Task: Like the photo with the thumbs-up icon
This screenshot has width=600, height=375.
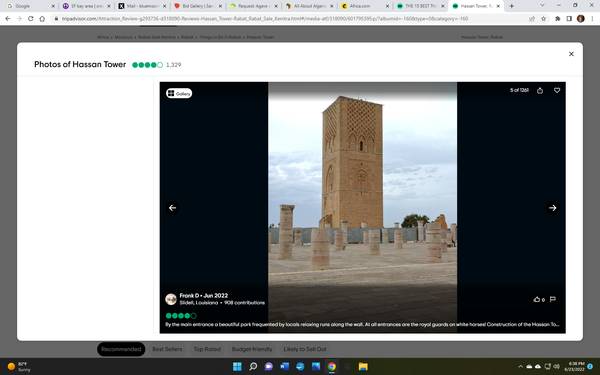Action: (537, 299)
